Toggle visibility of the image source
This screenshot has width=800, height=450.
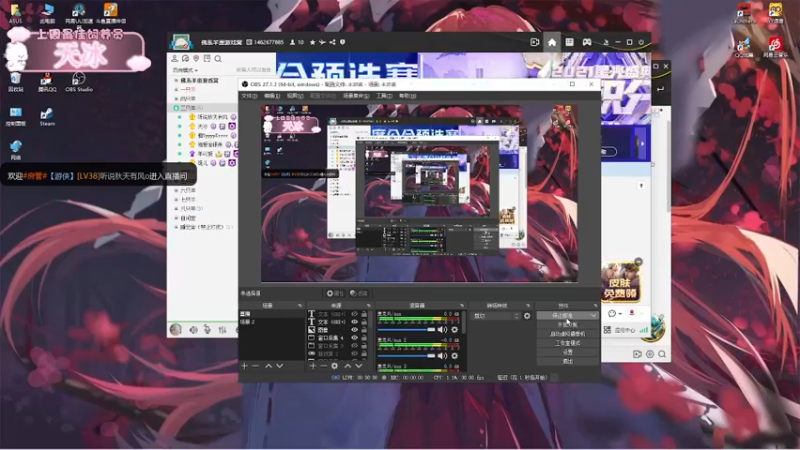355,330
